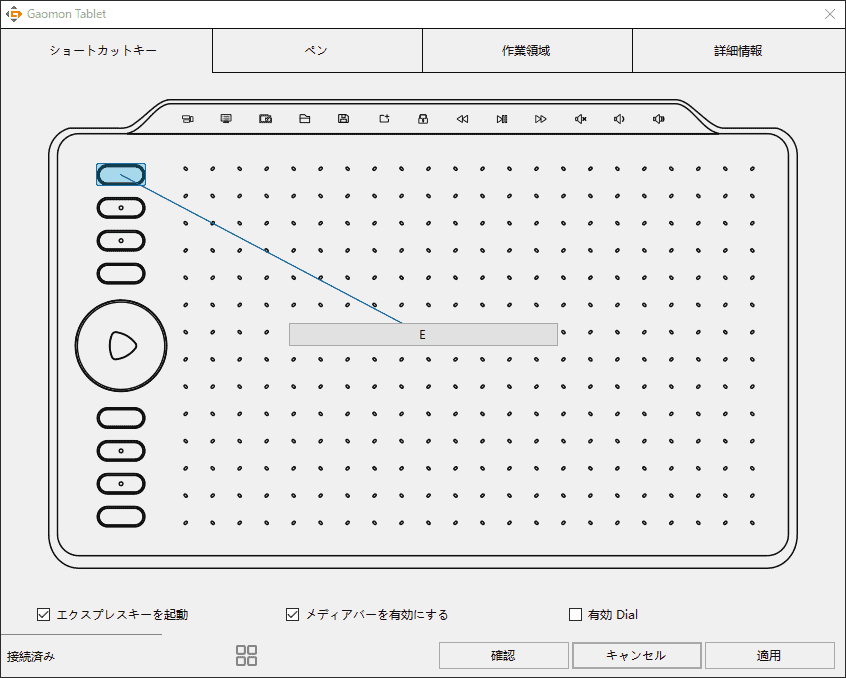This screenshot has width=846, height=678.
Task: Switch to the ペン tab
Action: pyautogui.click(x=317, y=51)
